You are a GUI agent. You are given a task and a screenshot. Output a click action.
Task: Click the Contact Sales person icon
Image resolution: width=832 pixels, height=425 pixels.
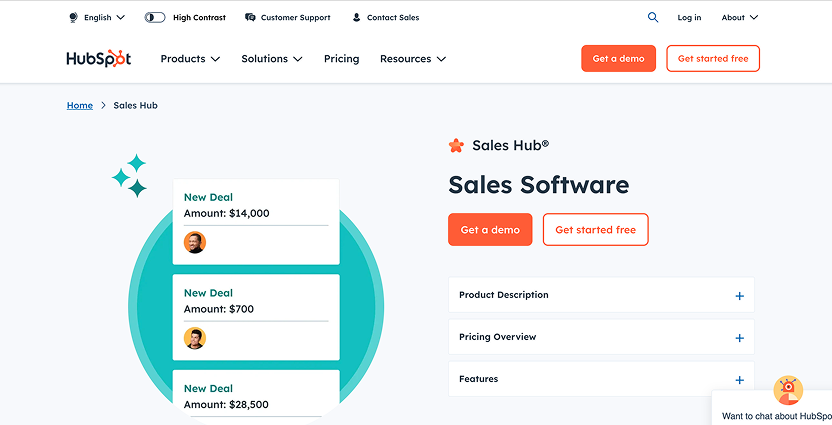point(357,18)
